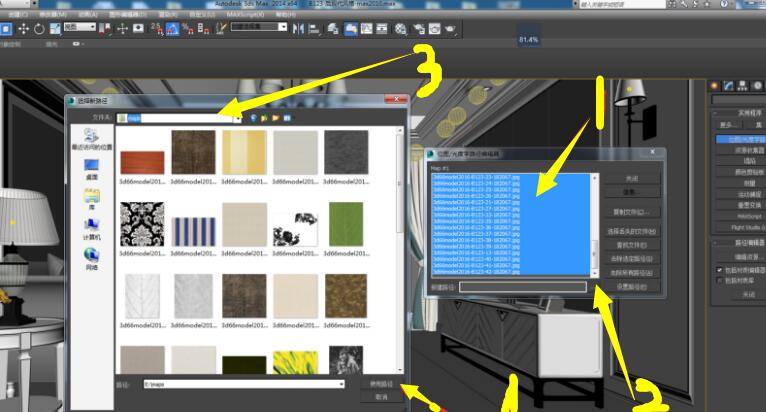Toggle the checked option under path editor panel
This screenshot has width=766, height=412.
[x=719, y=270]
